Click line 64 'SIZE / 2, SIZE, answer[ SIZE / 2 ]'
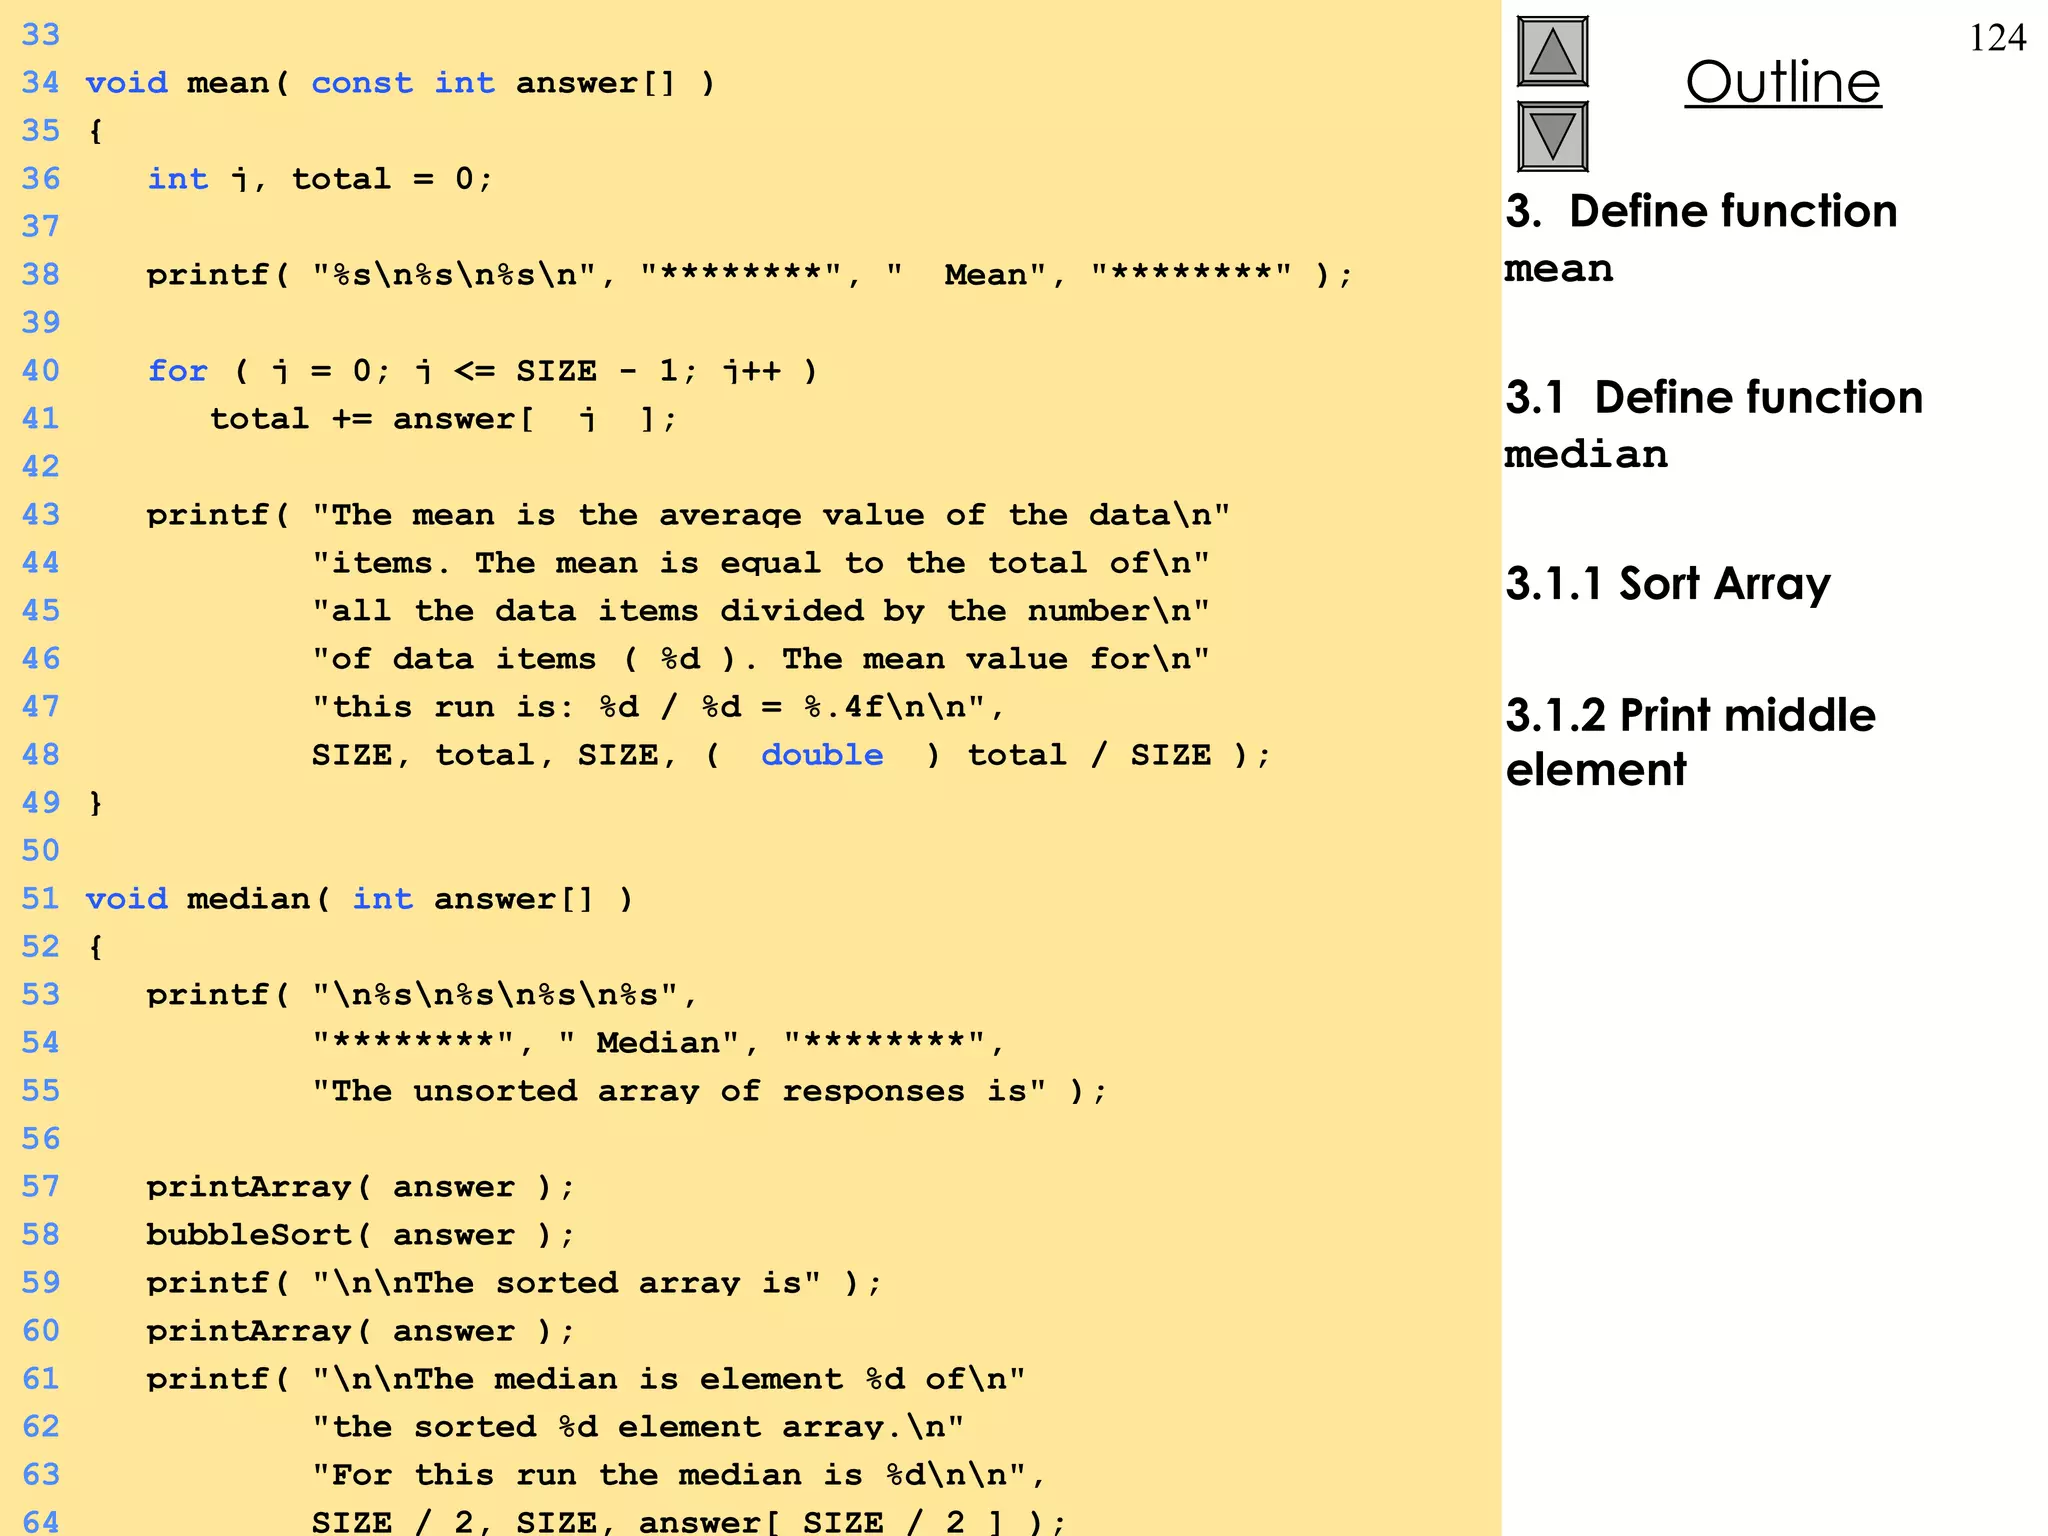The image size is (2048, 1536). (x=689, y=1522)
